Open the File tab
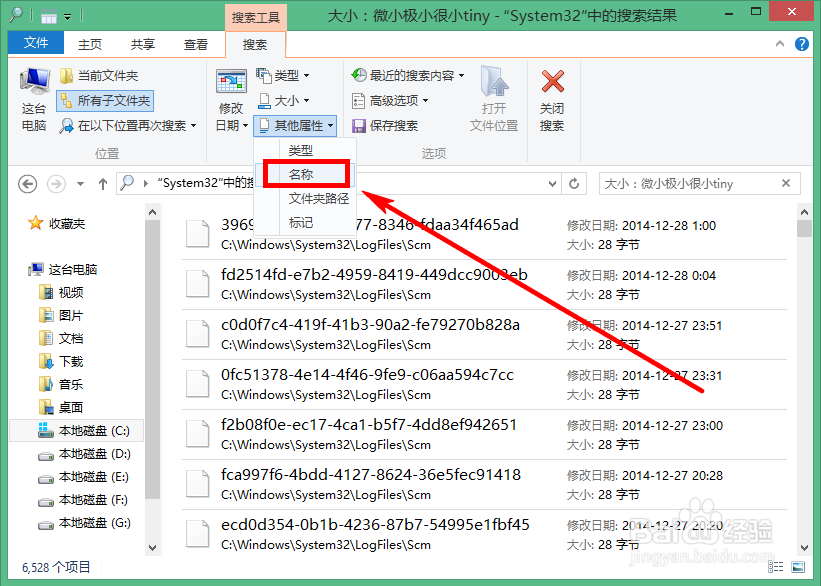Image resolution: width=821 pixels, height=586 pixels. coord(36,43)
